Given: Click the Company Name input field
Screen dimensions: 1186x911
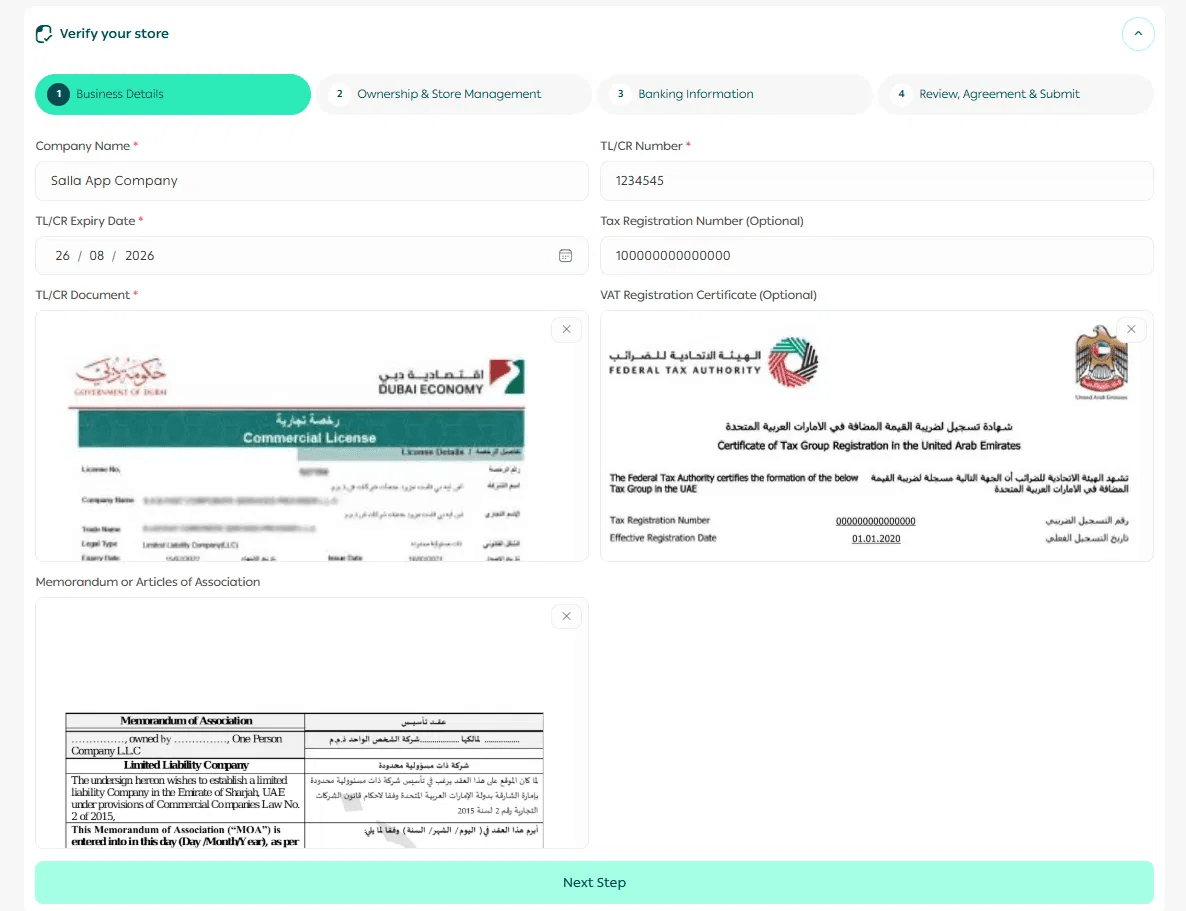Looking at the screenshot, I should pos(312,181).
